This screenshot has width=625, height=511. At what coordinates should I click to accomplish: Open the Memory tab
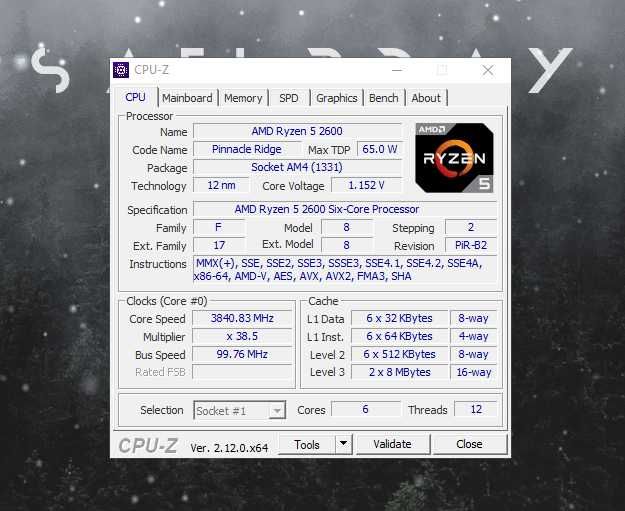(x=243, y=98)
